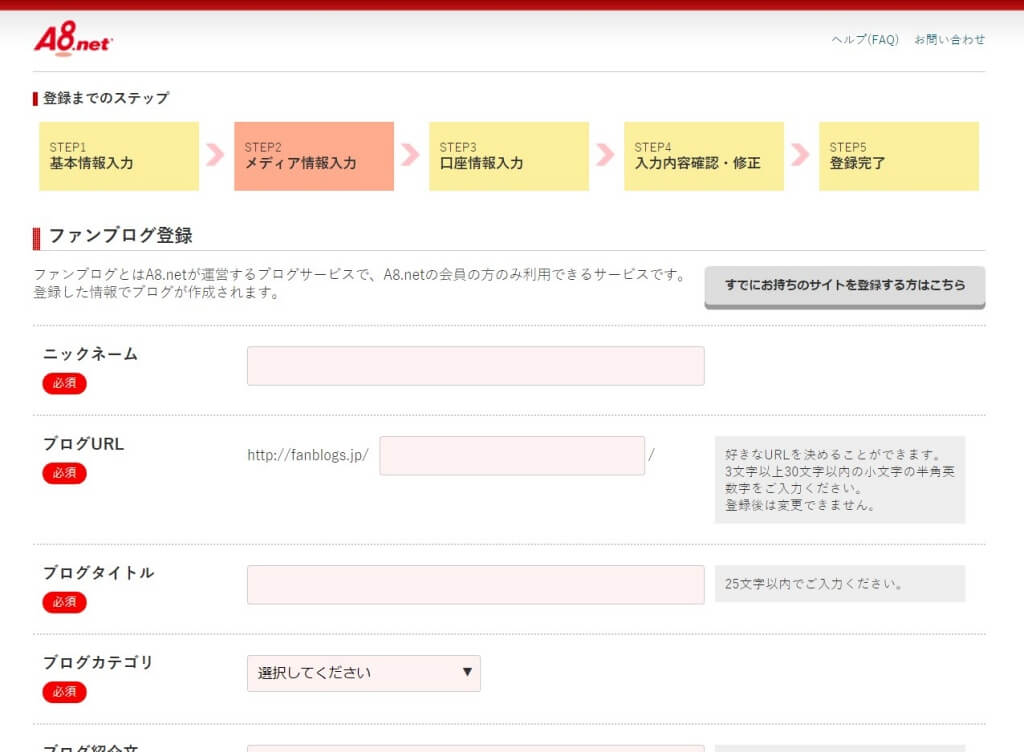Click the red arrow between STEP1 and STEP2
The width and height of the screenshot is (1024, 752).
(216, 156)
